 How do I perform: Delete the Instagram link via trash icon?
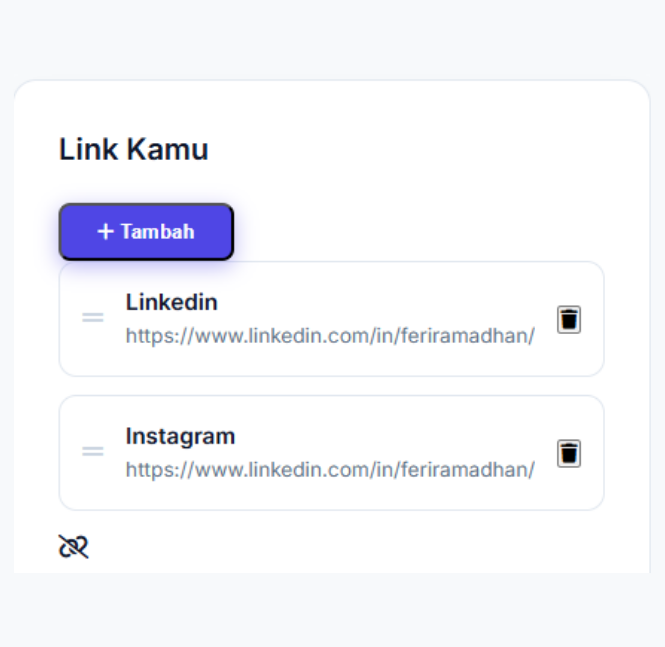569,453
